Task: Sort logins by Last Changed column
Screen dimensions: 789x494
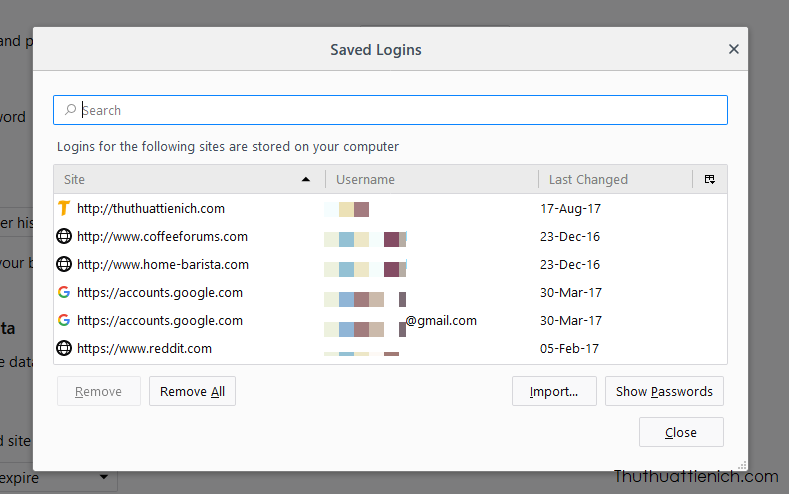Action: (610, 180)
